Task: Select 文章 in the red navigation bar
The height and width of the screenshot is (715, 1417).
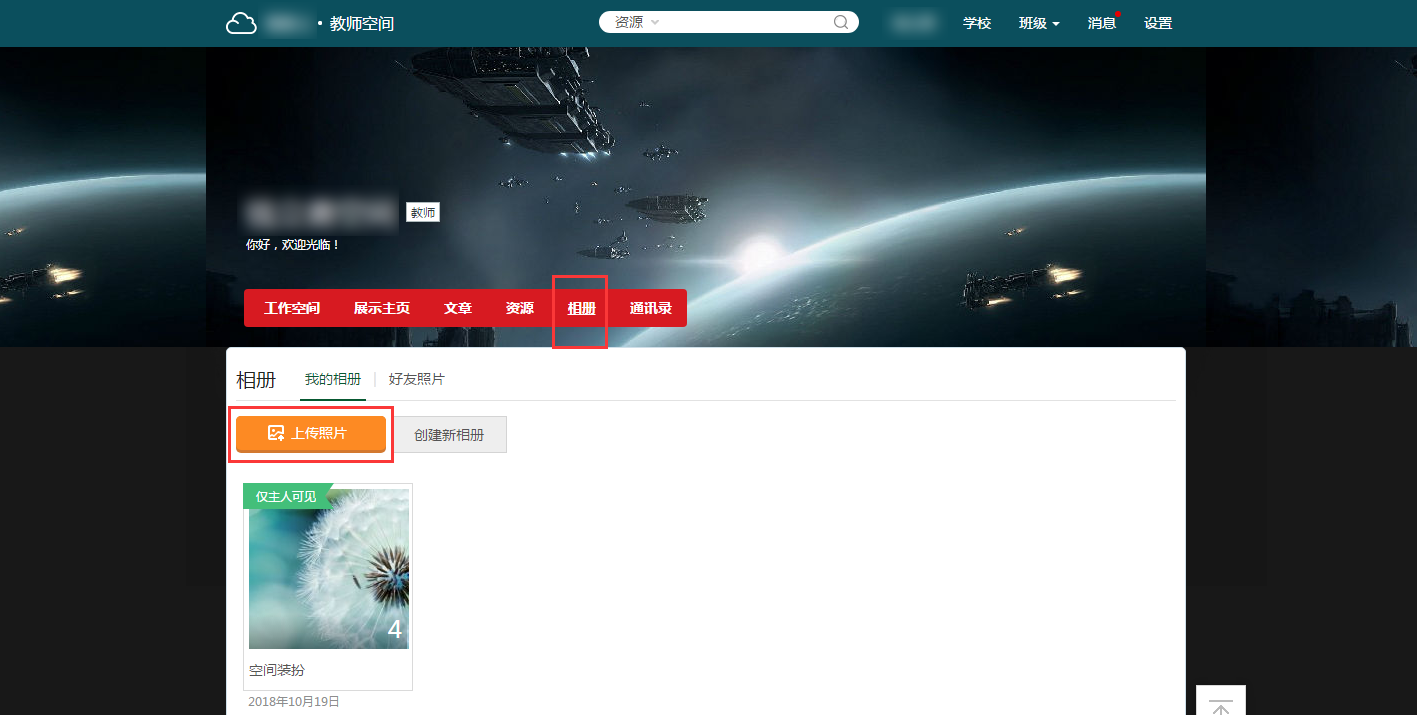Action: click(x=458, y=308)
